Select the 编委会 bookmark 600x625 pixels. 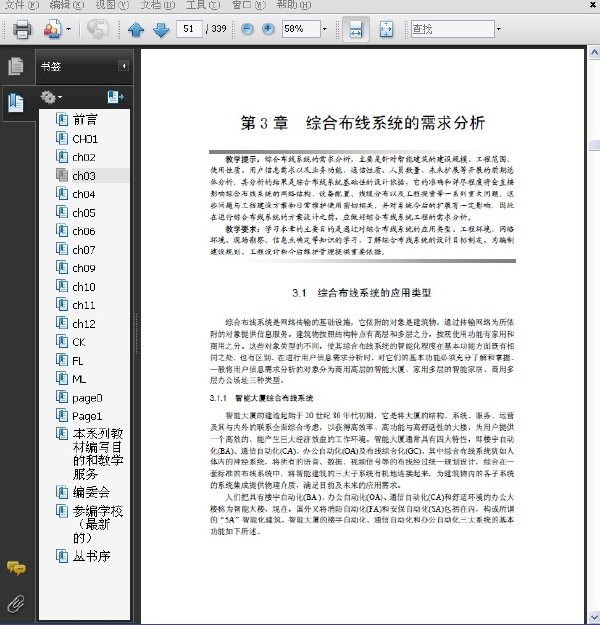click(91, 492)
